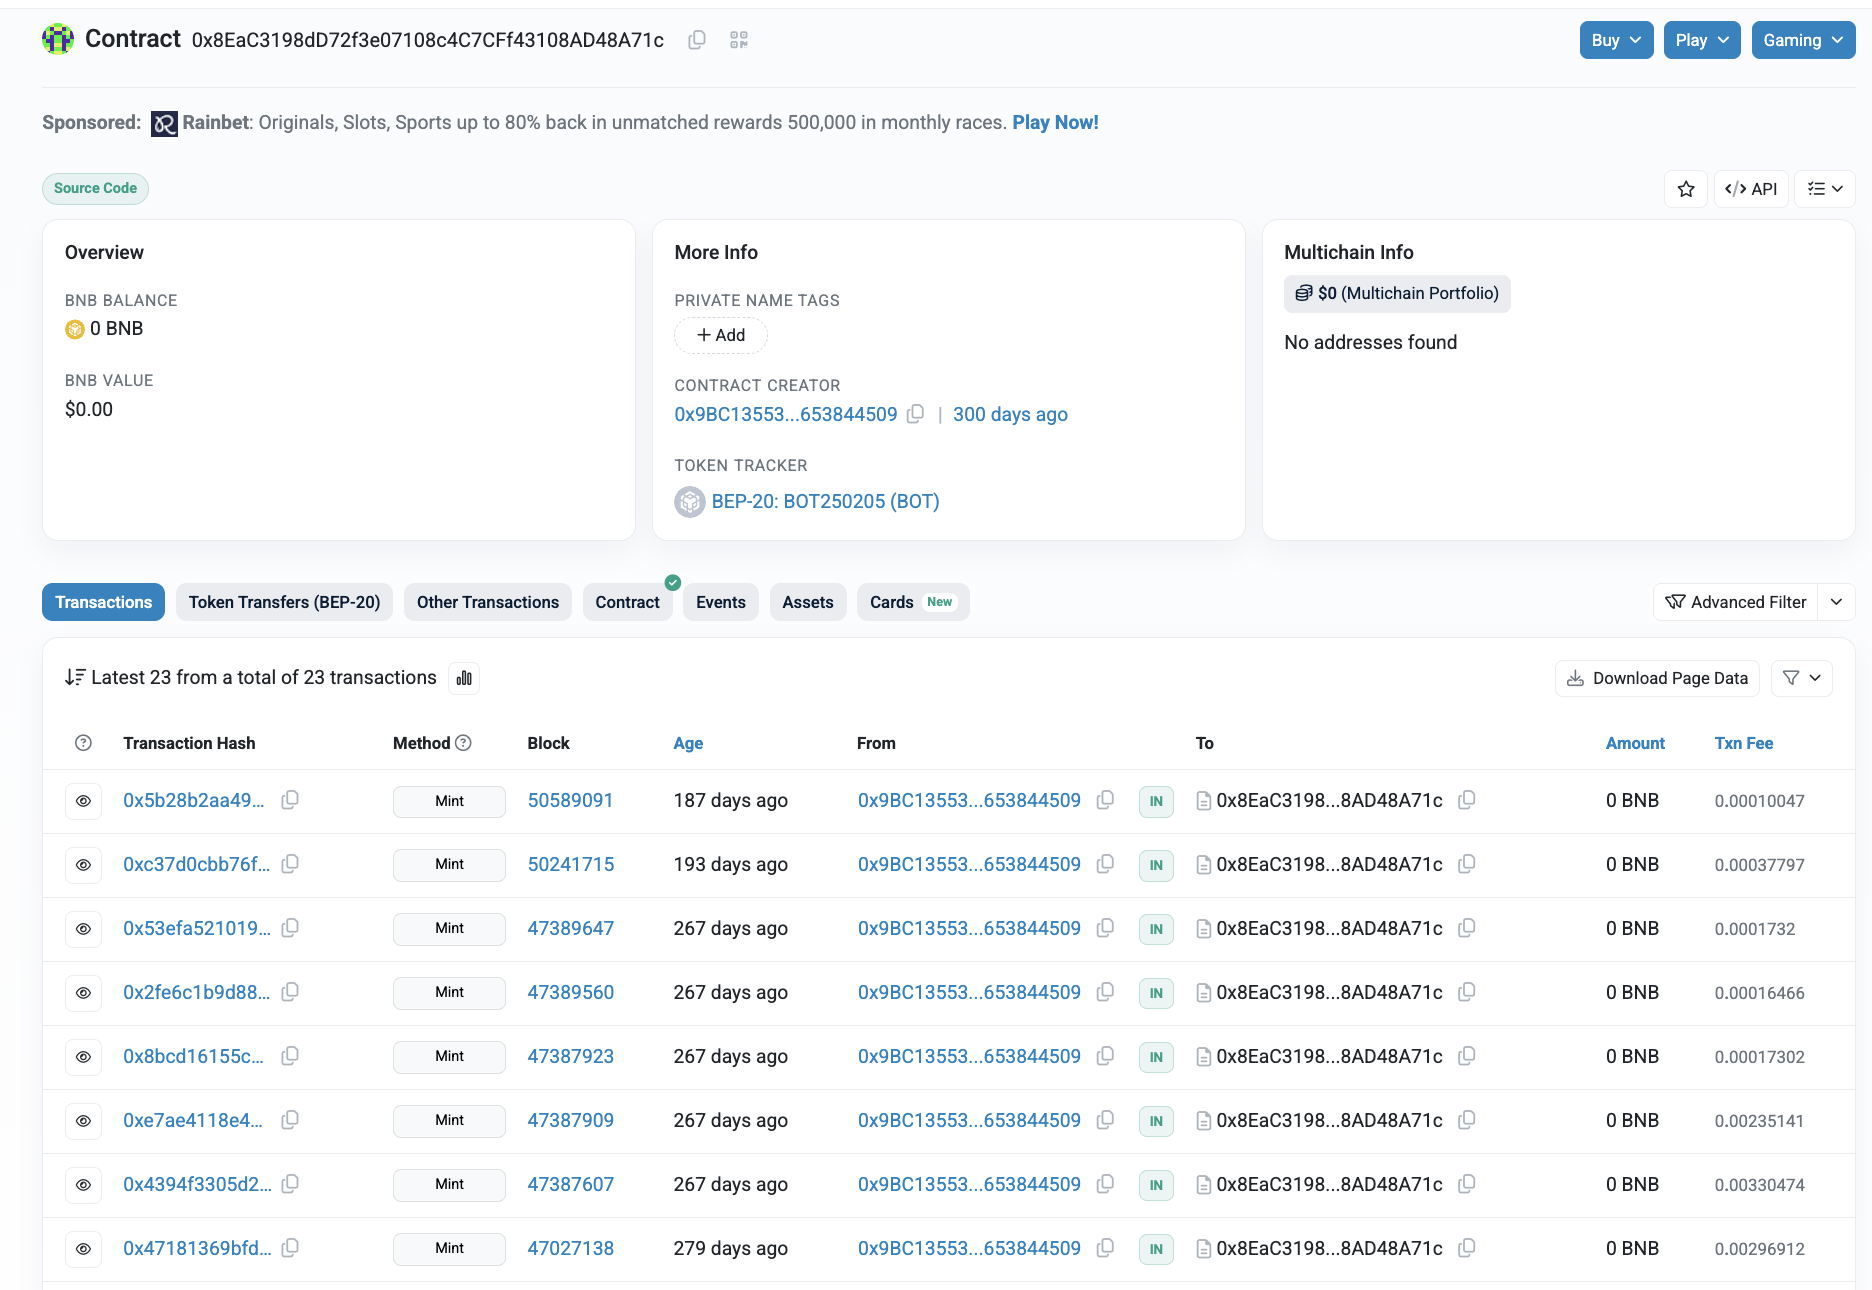Open the API documentation button

tap(1751, 188)
